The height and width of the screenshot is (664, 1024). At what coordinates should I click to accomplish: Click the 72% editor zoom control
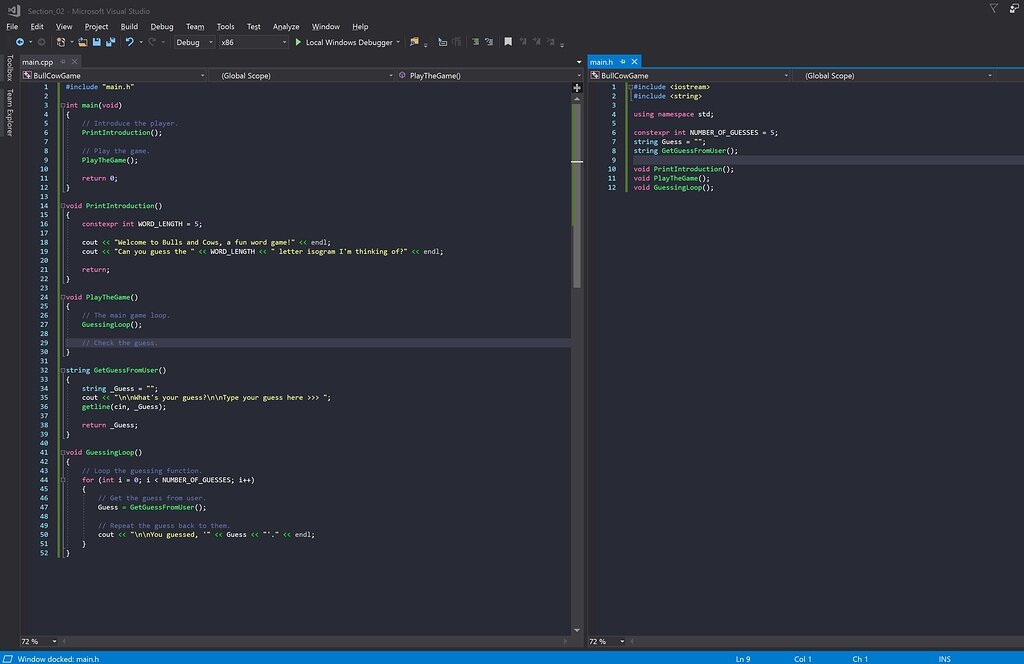click(x=33, y=641)
